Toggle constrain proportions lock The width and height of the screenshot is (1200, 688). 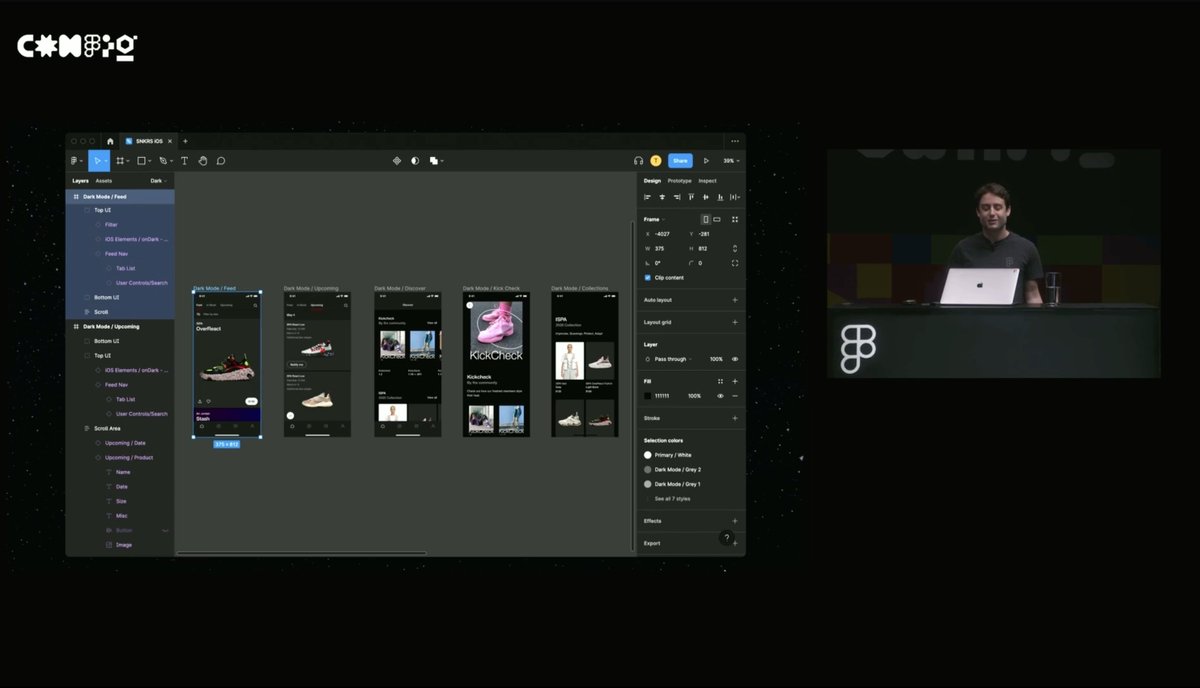(735, 248)
